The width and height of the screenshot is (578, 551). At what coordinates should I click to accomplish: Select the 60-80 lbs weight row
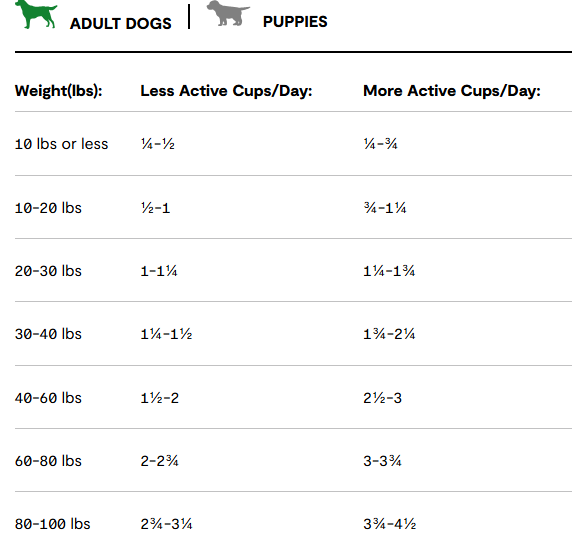click(293, 461)
